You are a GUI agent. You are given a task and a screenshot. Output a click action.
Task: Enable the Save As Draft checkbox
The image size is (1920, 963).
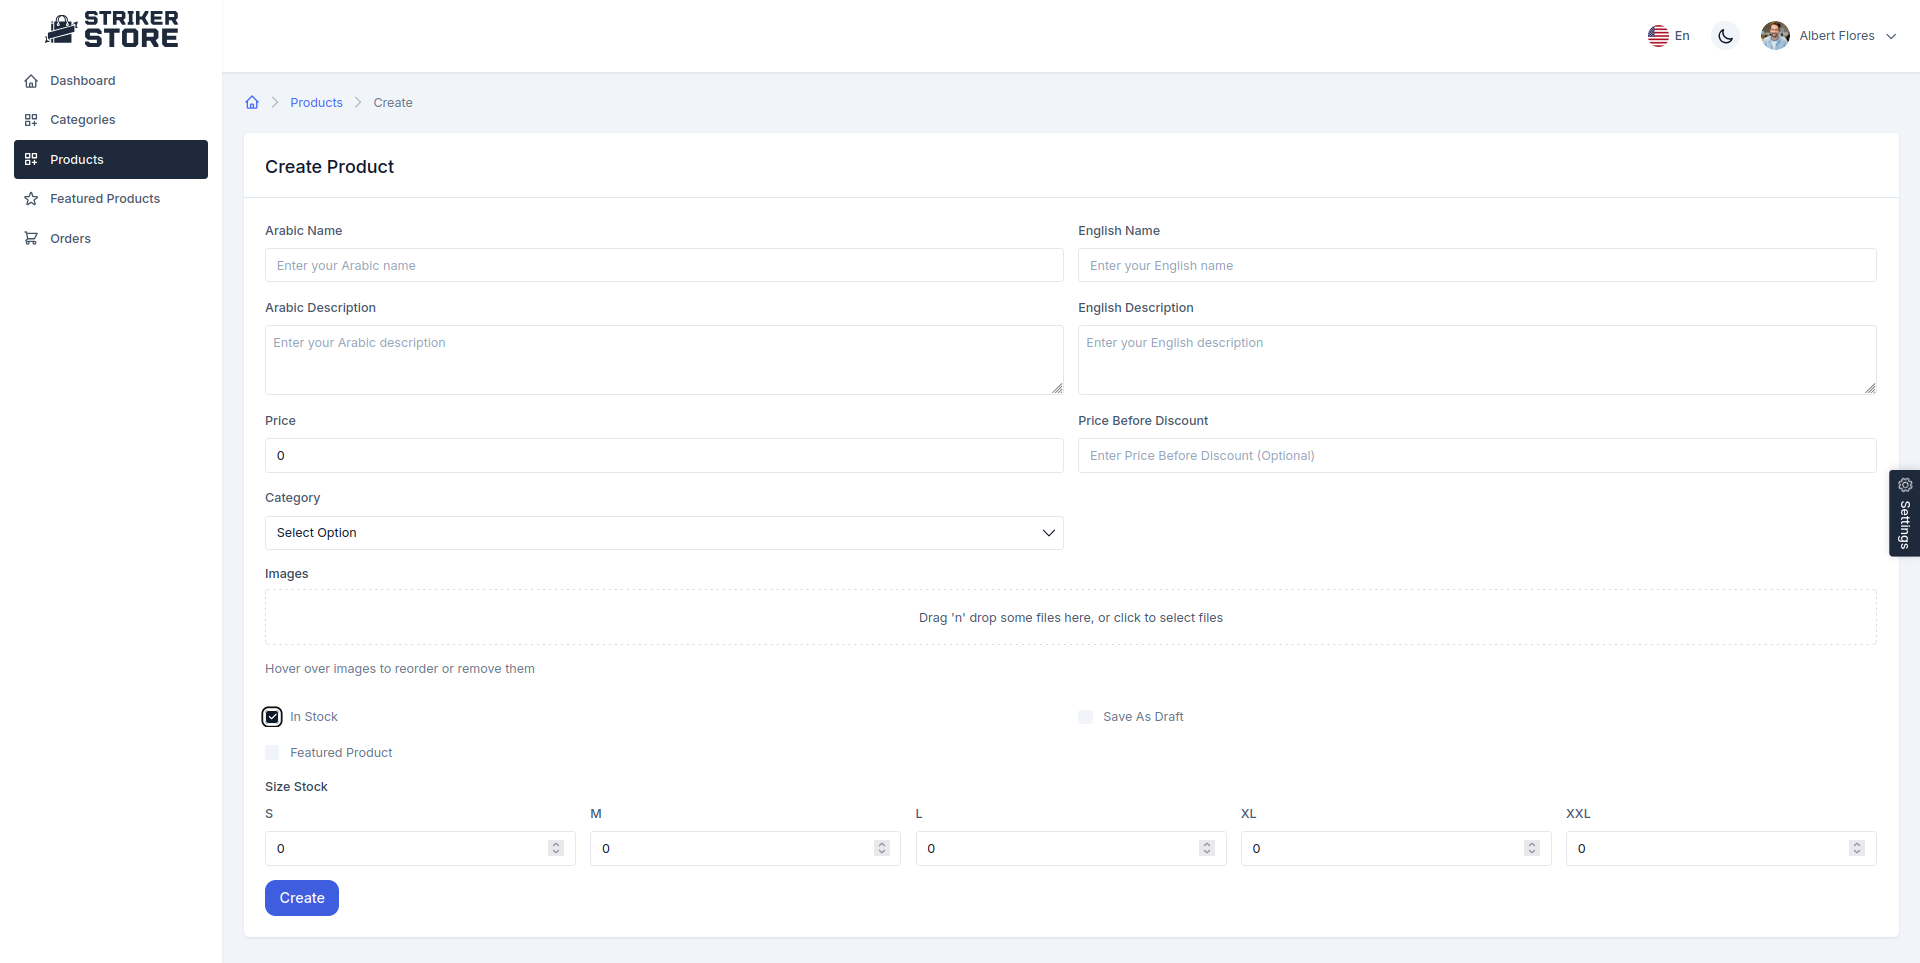pyautogui.click(x=1085, y=717)
